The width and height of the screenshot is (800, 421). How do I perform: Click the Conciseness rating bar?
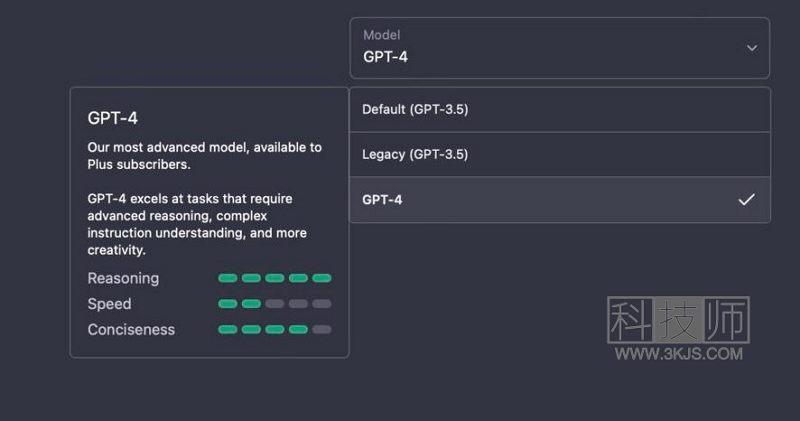click(x=274, y=330)
